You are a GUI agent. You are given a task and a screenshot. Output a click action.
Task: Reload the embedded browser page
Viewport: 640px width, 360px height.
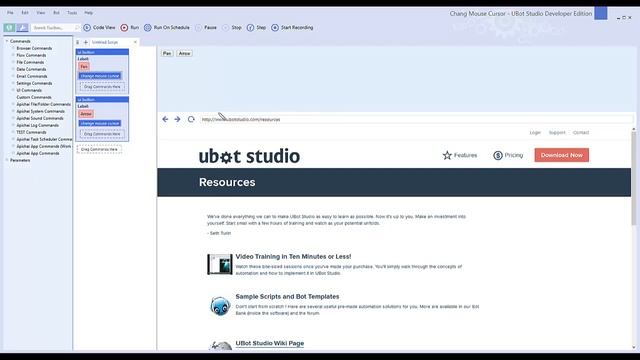[191, 119]
